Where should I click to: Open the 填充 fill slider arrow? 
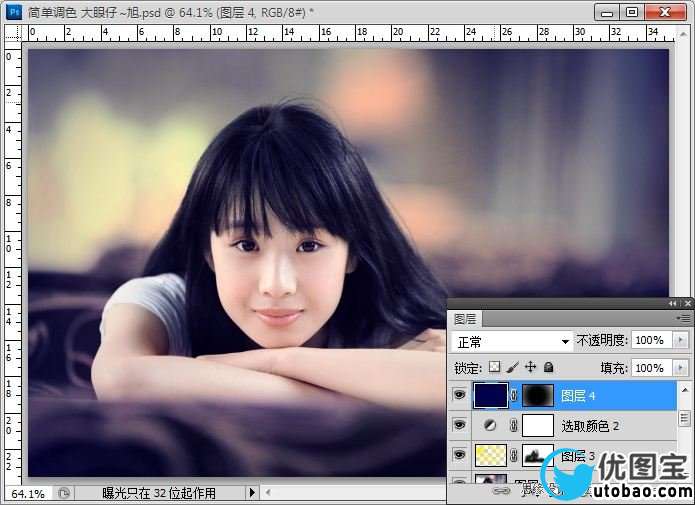click(x=681, y=368)
